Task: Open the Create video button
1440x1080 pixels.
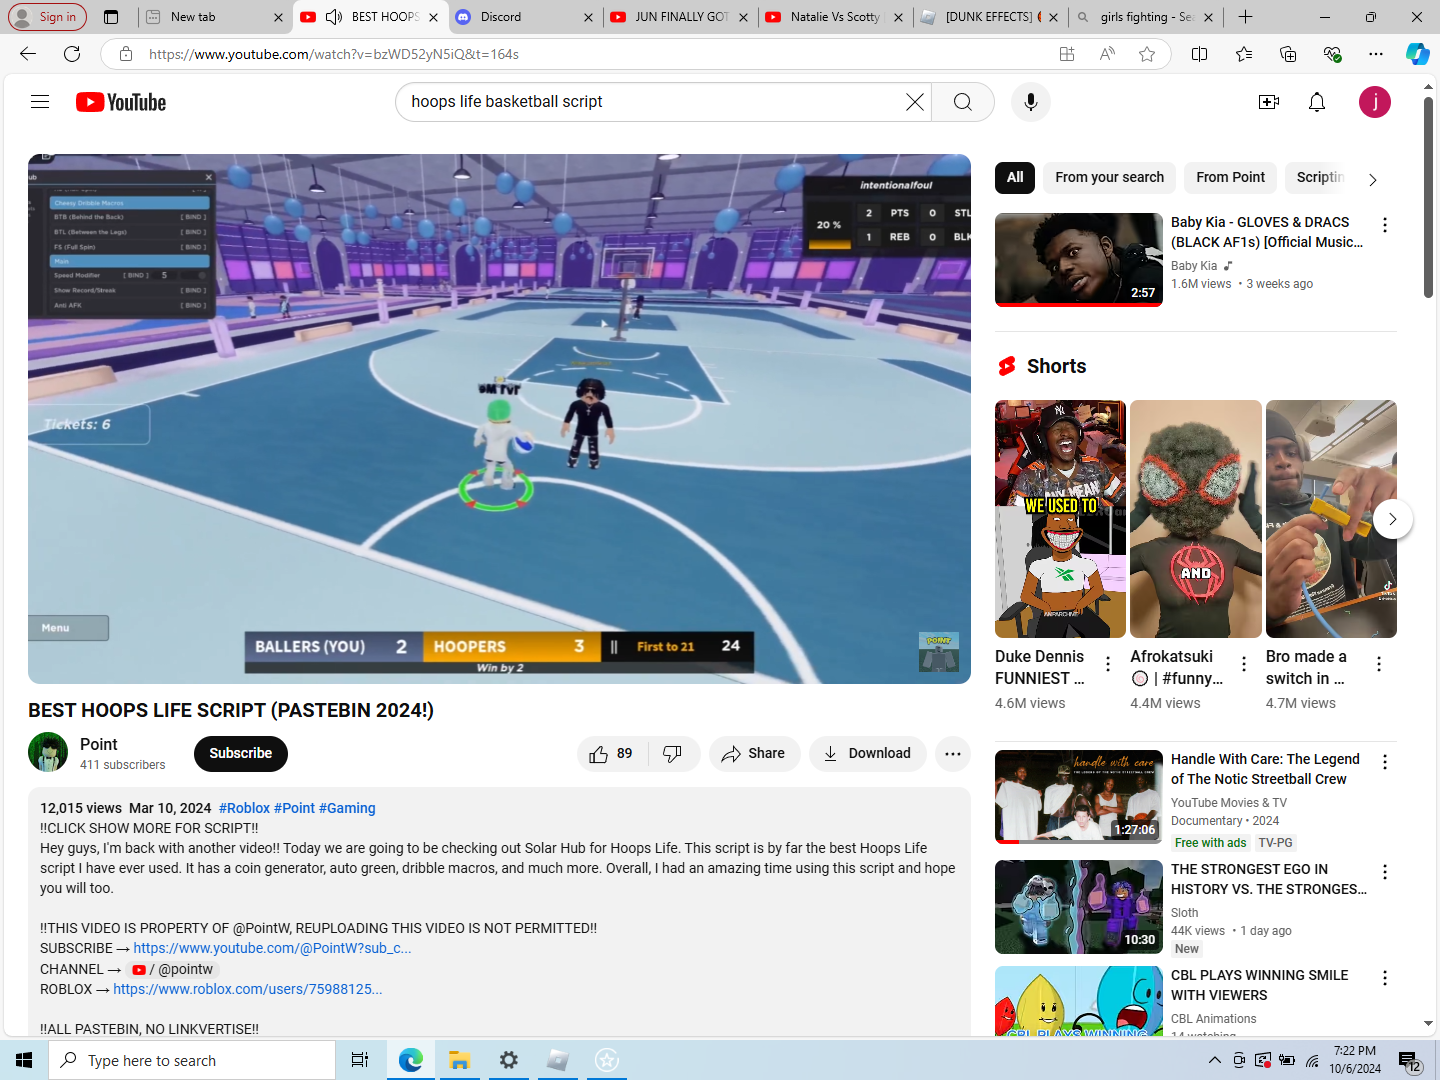Action: [1269, 102]
